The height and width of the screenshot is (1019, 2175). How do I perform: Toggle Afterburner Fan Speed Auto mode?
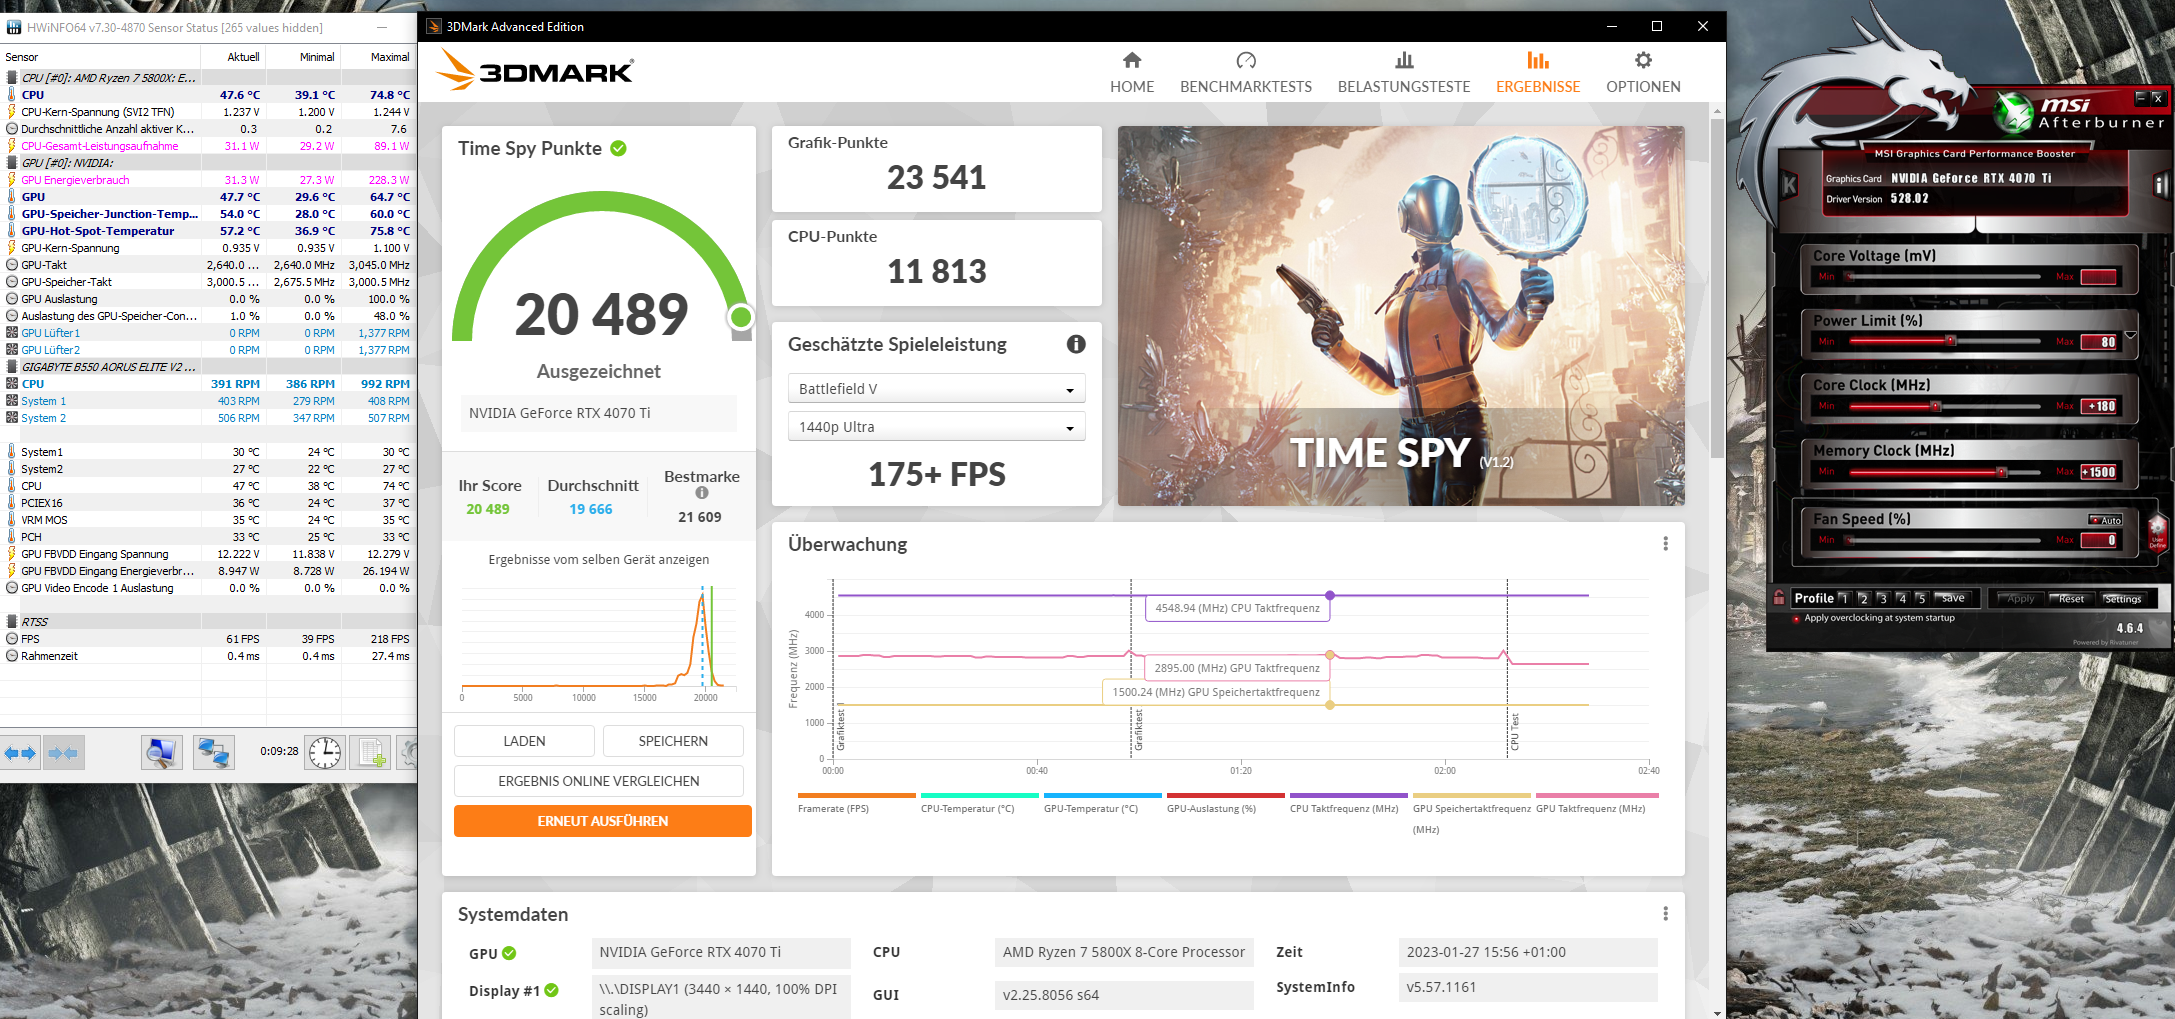pos(2106,520)
